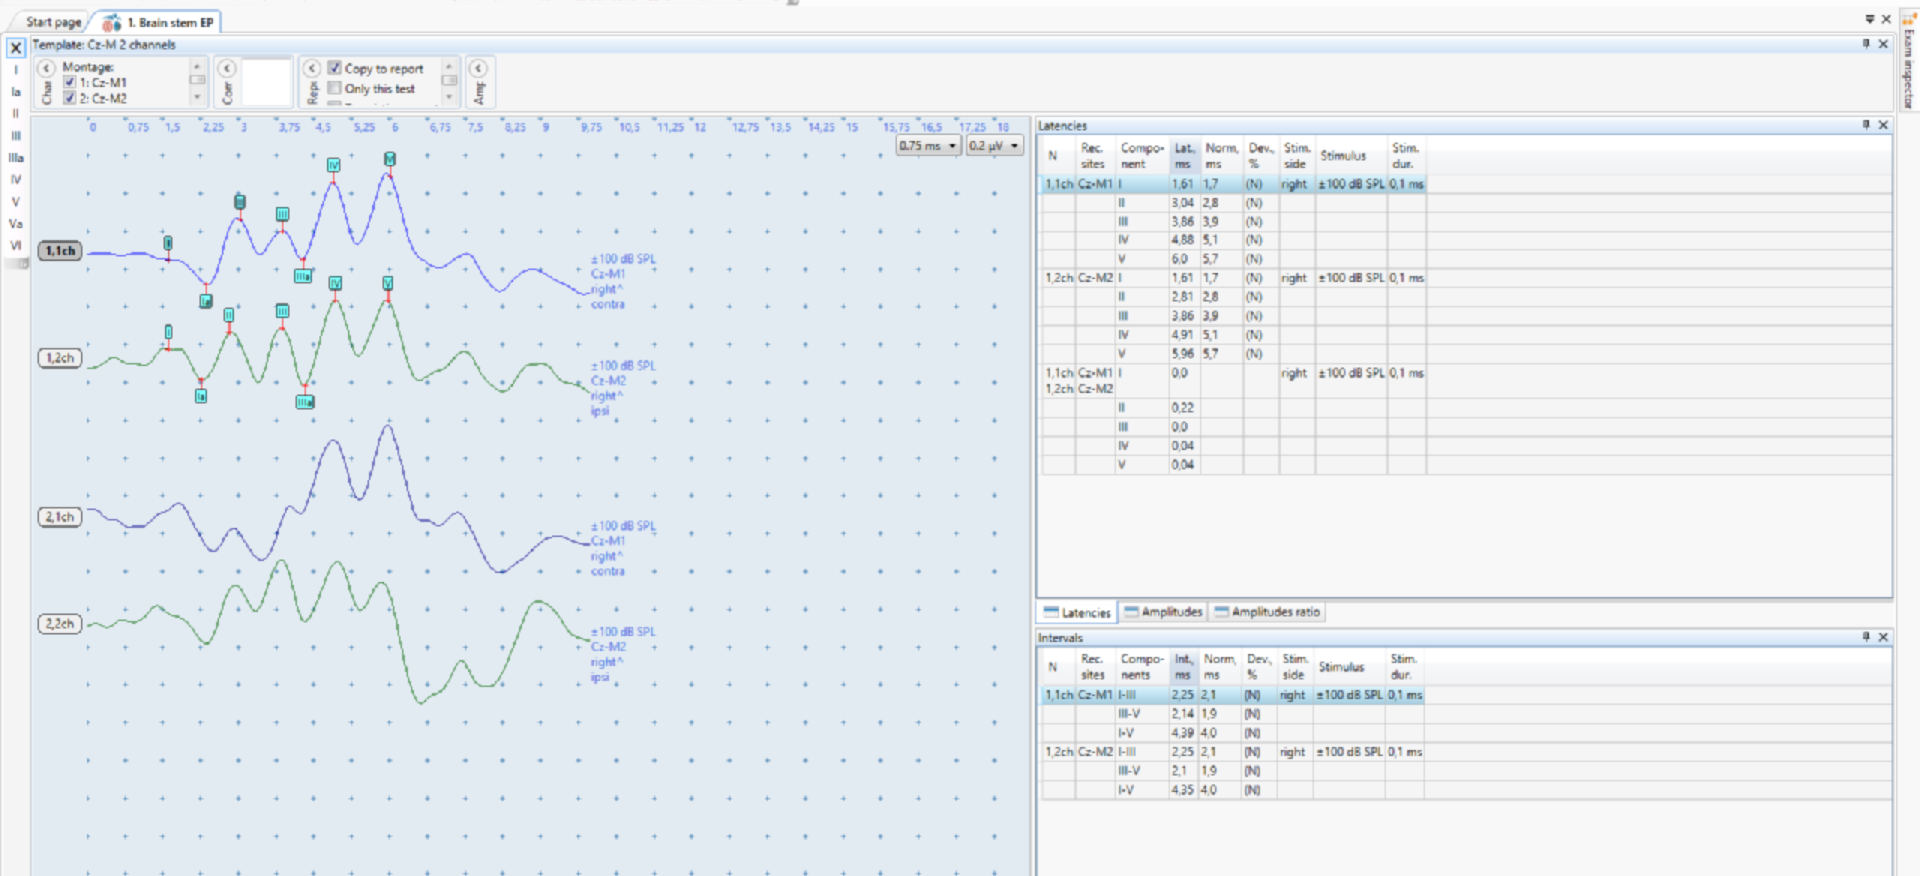Select the wave VI marker tool in sidebar
This screenshot has height=876, width=1920.
click(15, 246)
